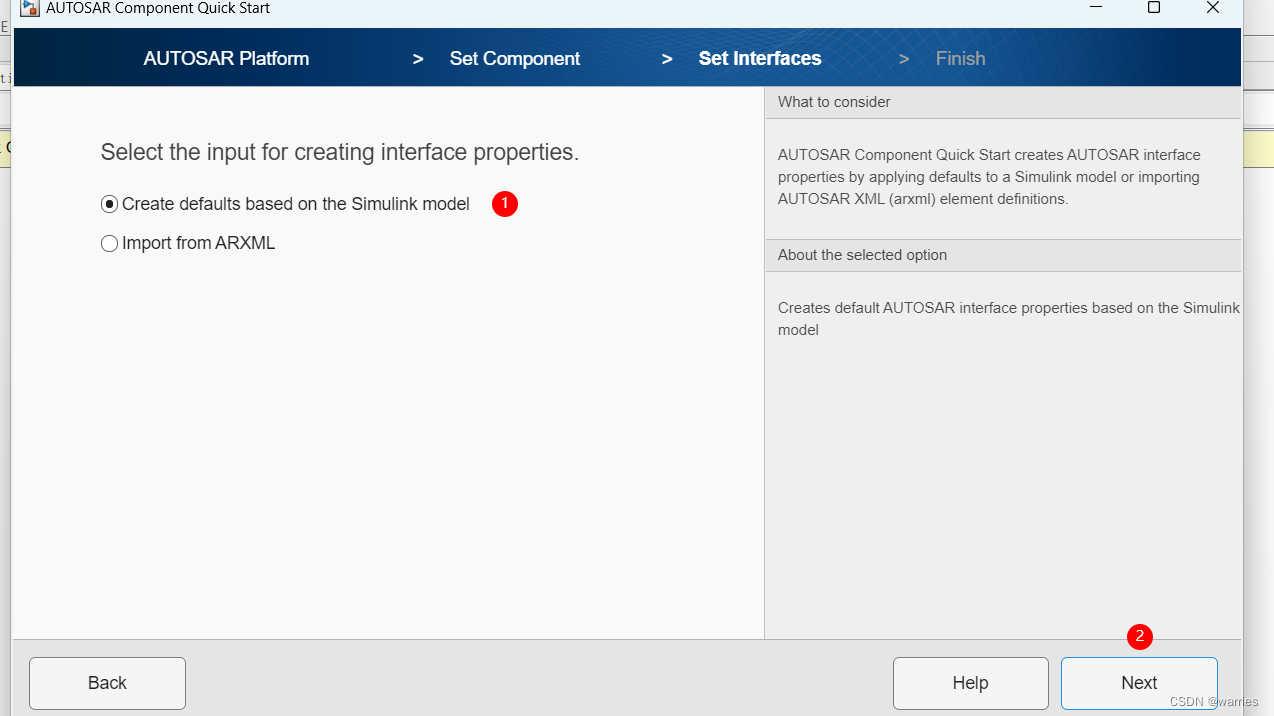
Task: Click the window title 'AUTOSAR Component Quick Start'
Action: point(158,8)
